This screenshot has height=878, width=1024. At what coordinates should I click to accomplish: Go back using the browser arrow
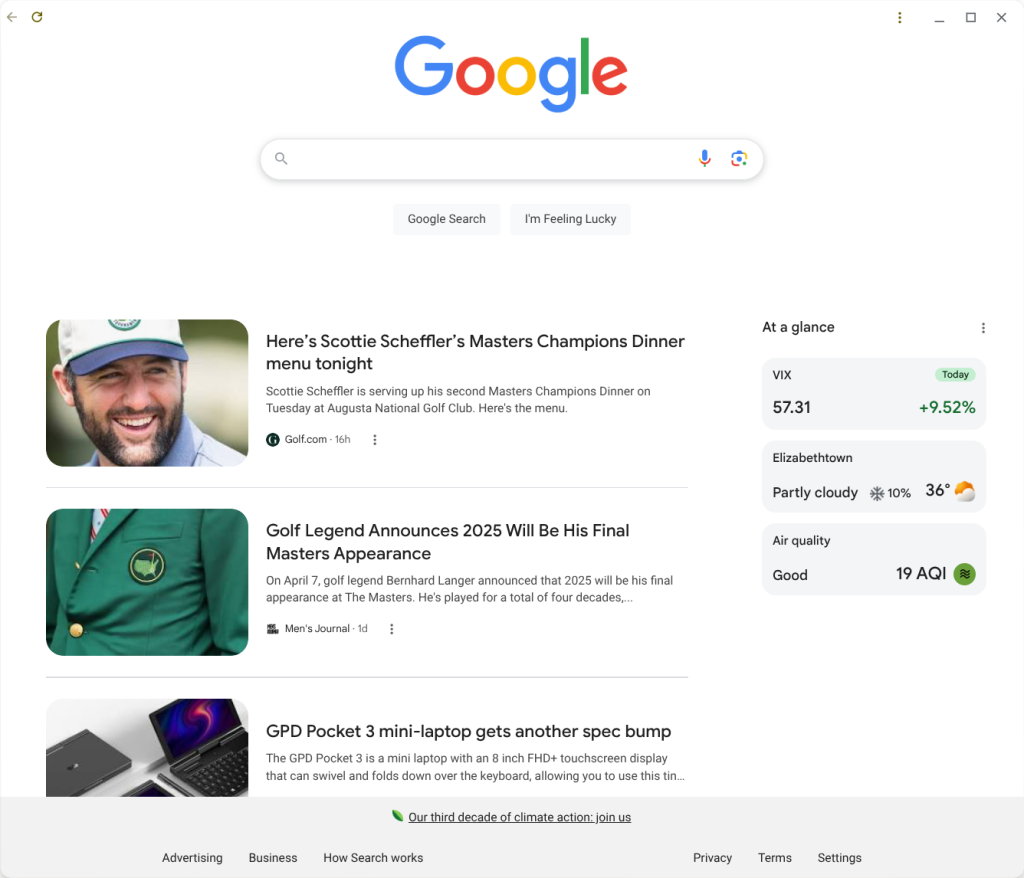(12, 17)
